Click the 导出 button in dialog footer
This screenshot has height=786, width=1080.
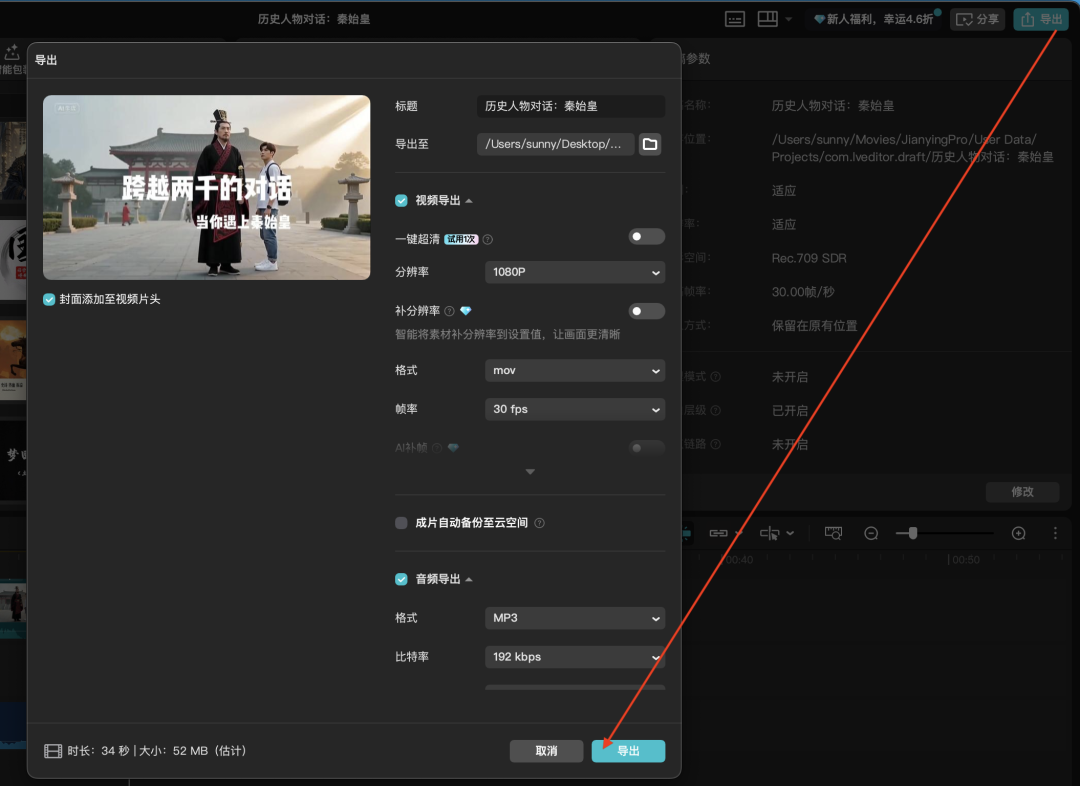628,751
